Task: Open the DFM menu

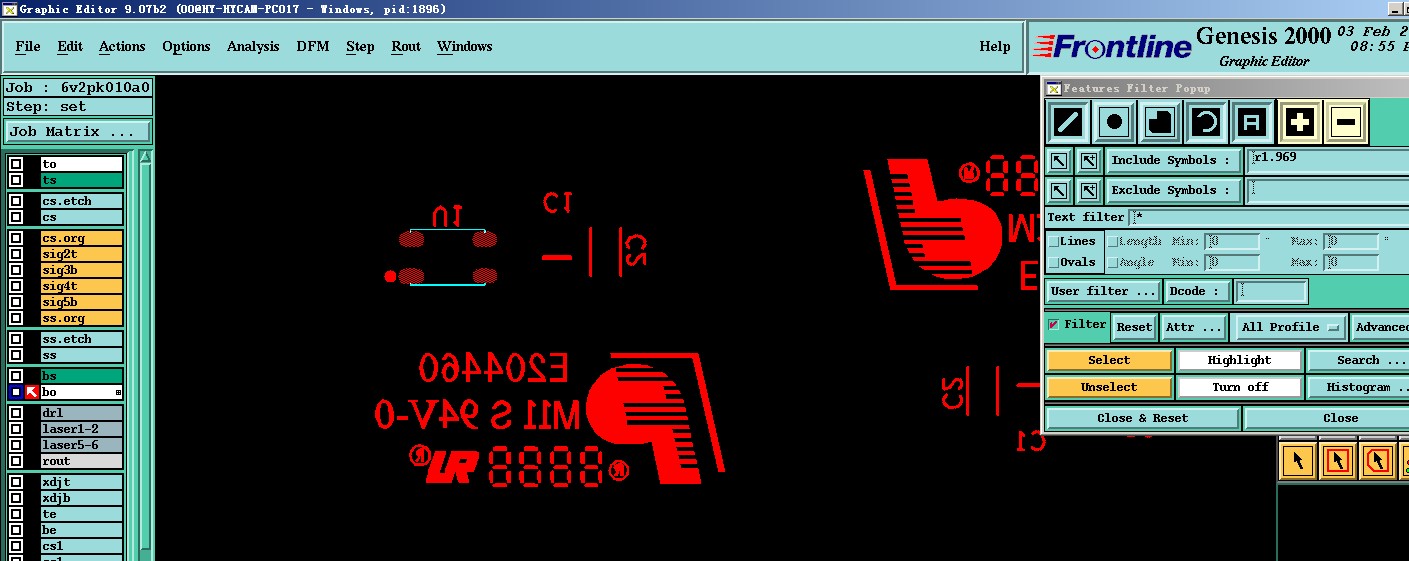Action: pos(313,46)
